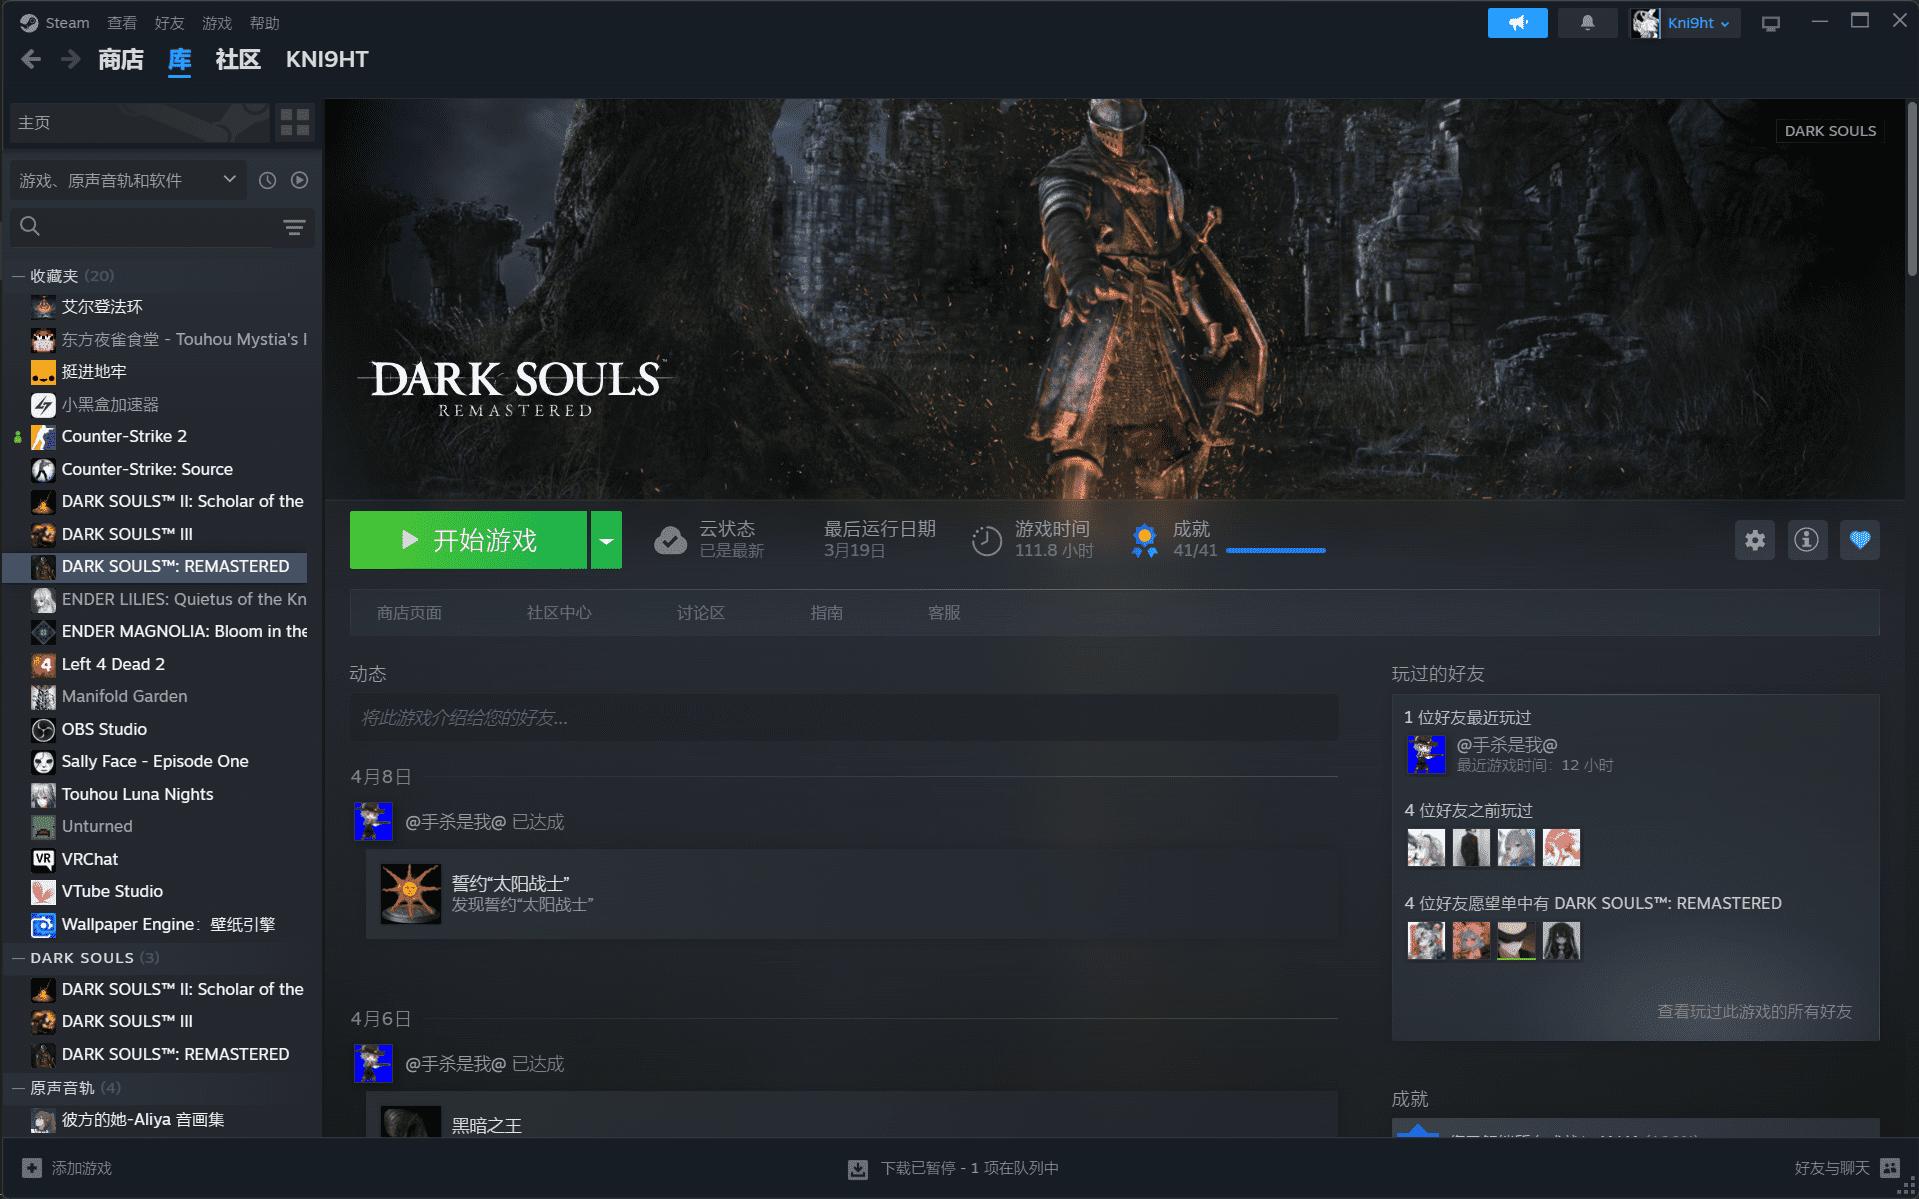Go to the 商店 tab
Viewport: 1919px width, 1199px height.
click(x=121, y=59)
